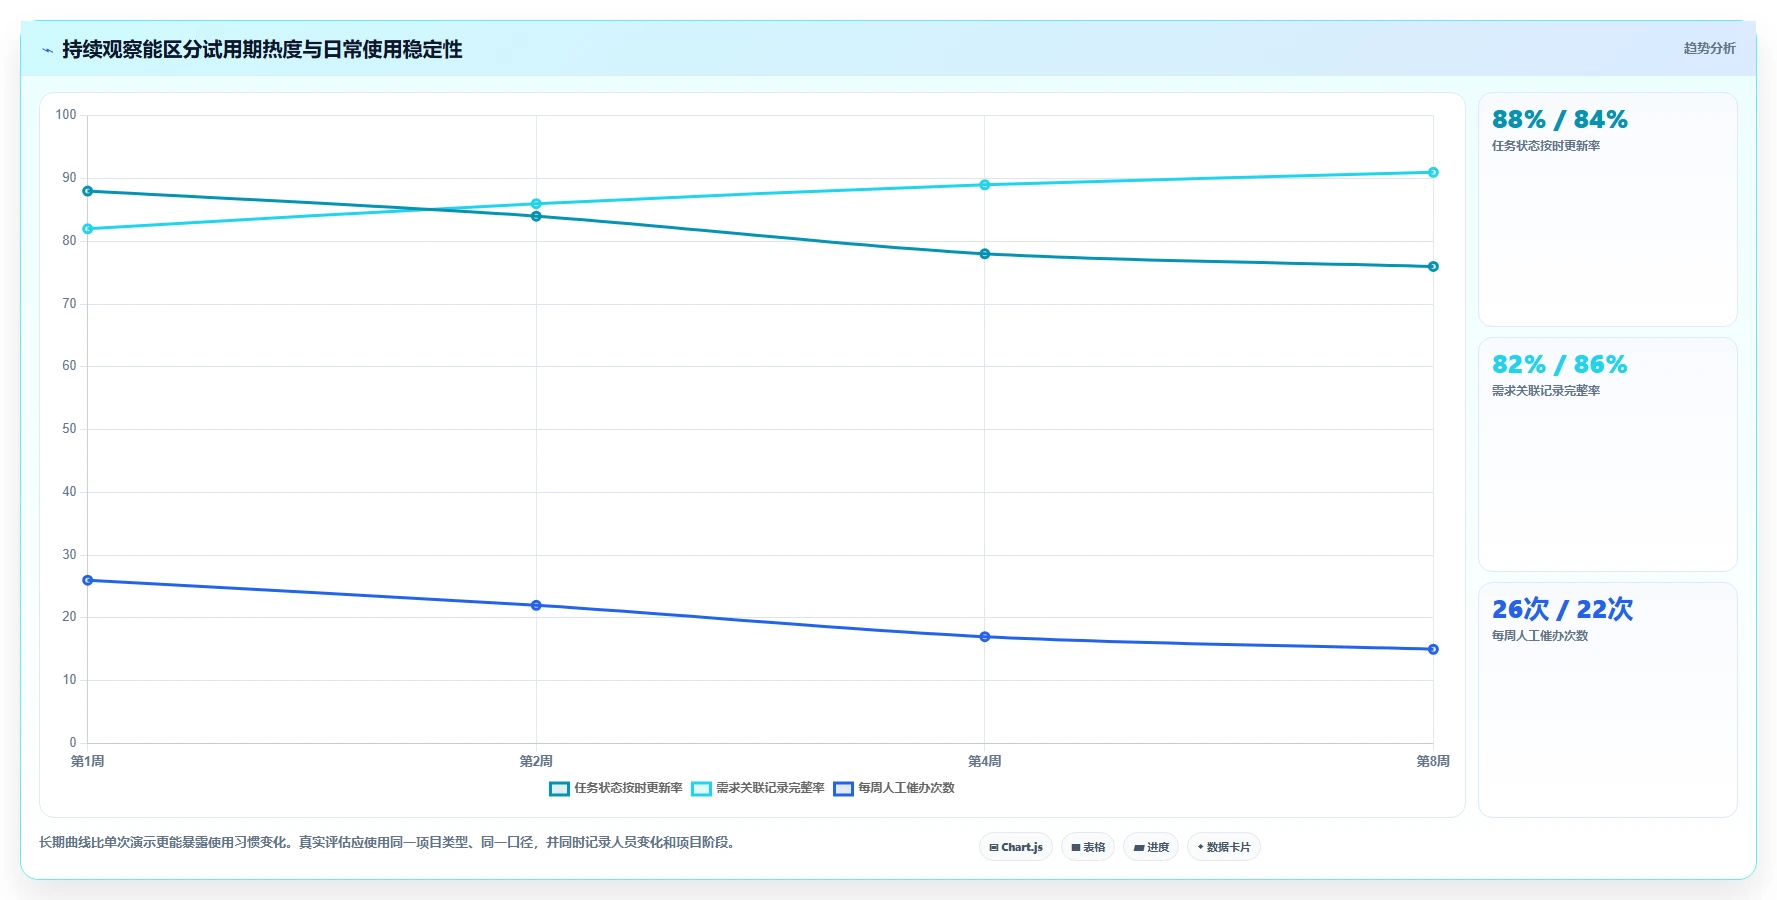This screenshot has width=1777, height=900.
Task: Click the 需求关联记录完整率 point at 第2周
Action: coord(536,204)
